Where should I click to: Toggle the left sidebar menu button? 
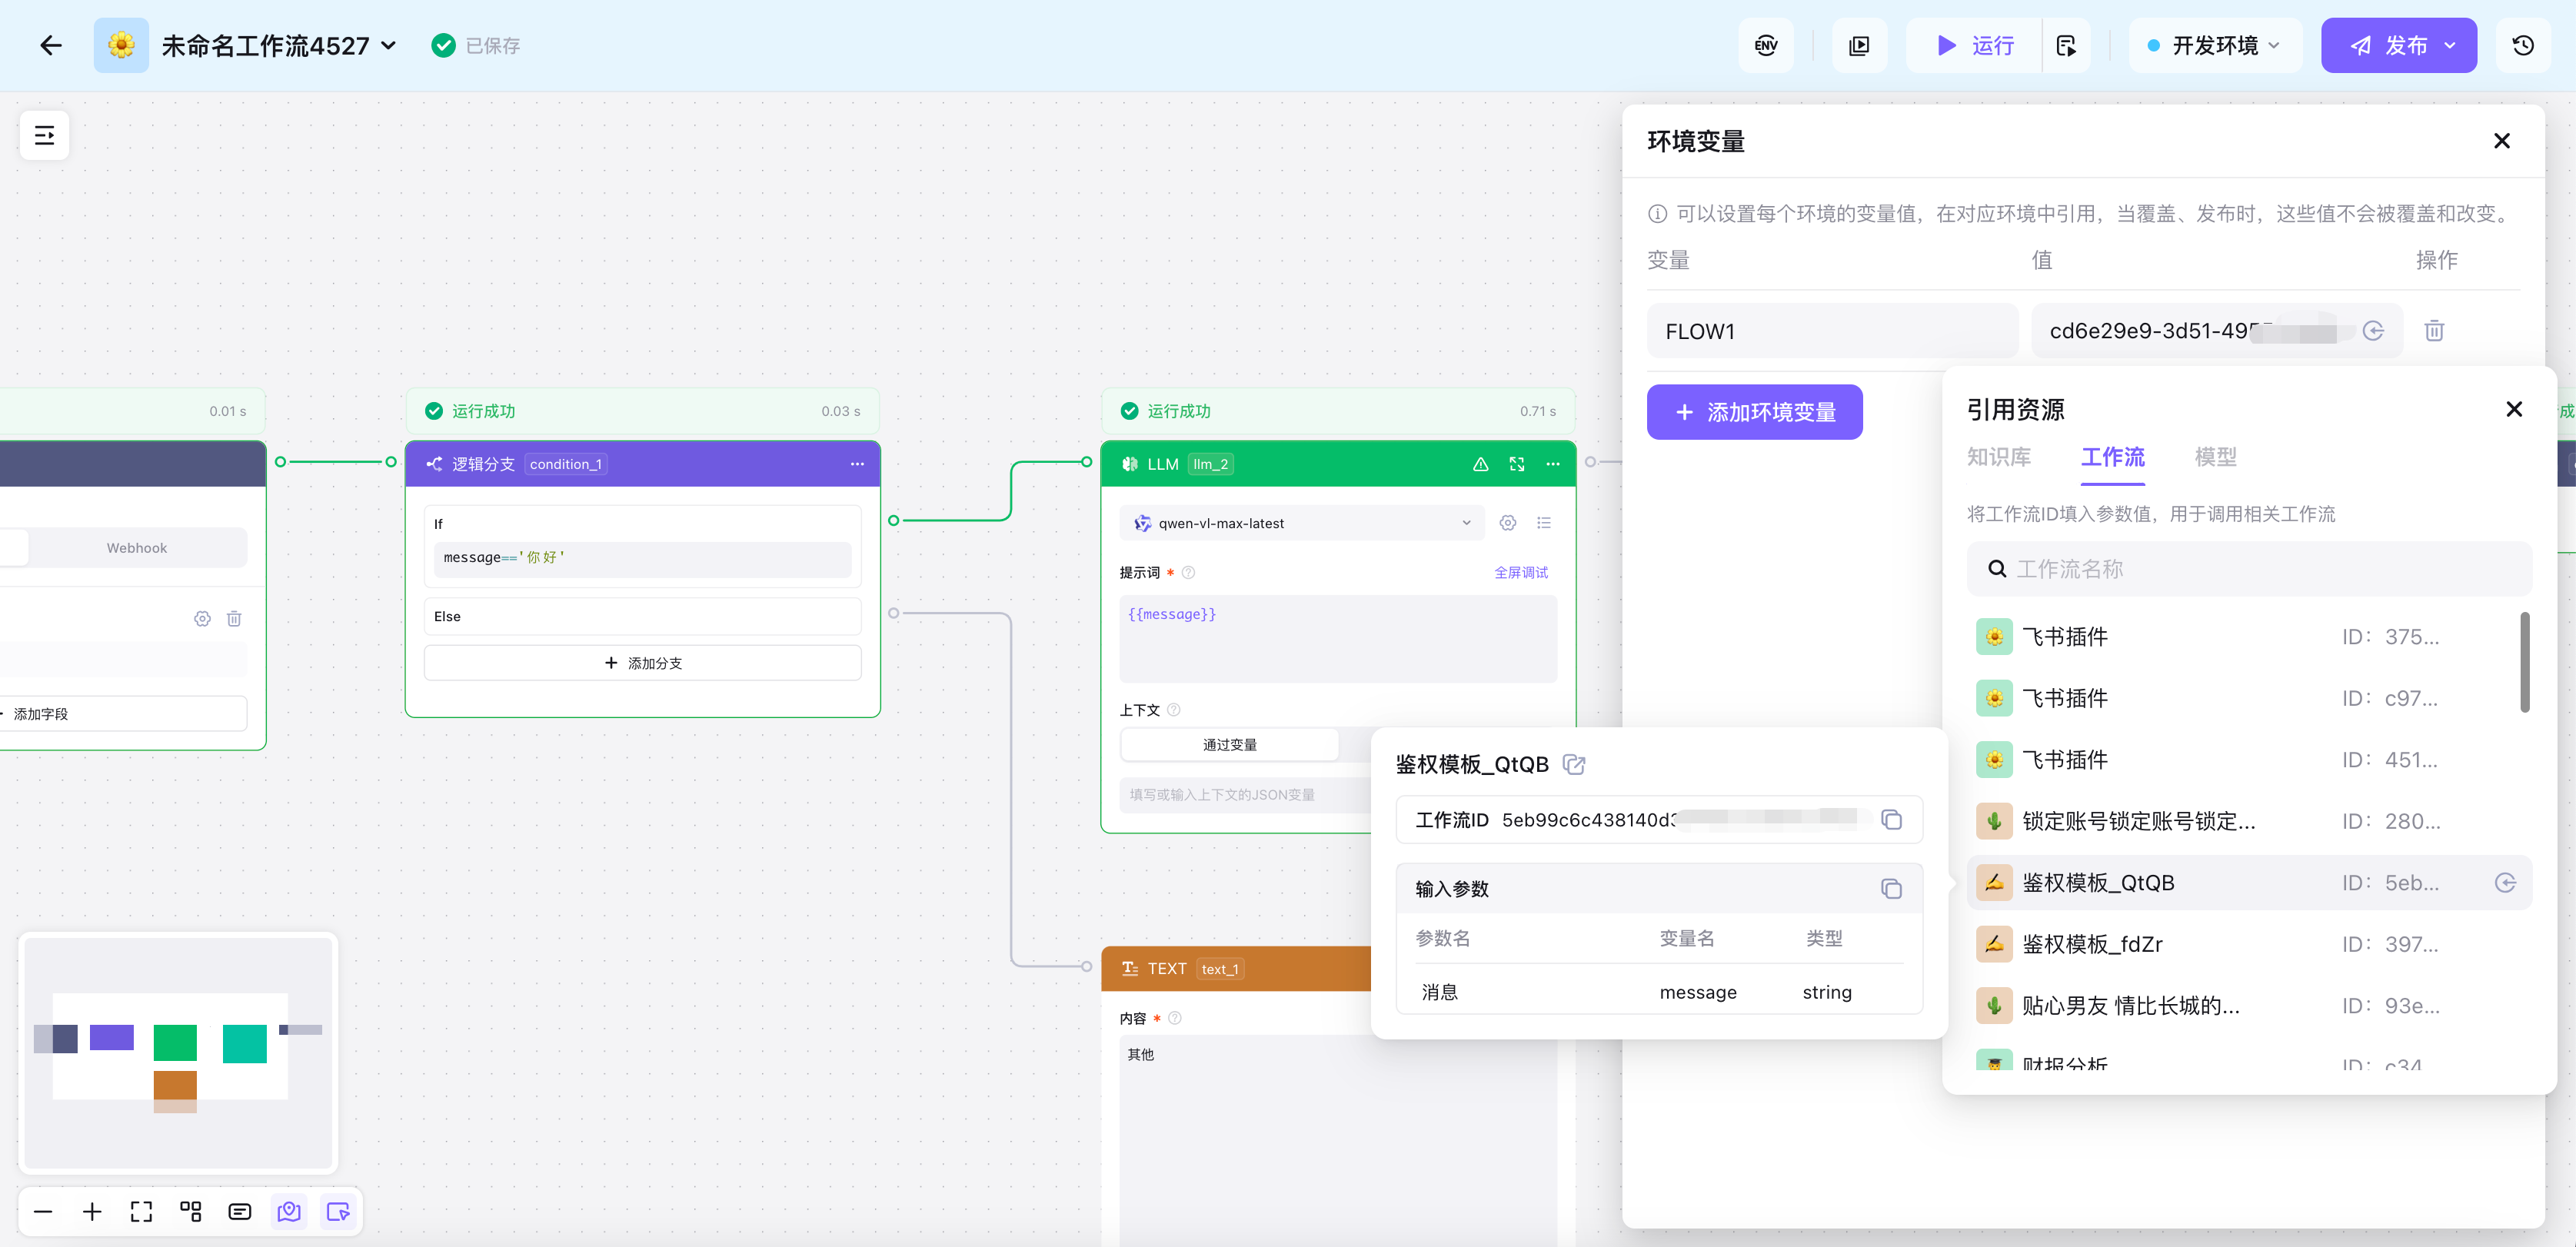tap(44, 135)
